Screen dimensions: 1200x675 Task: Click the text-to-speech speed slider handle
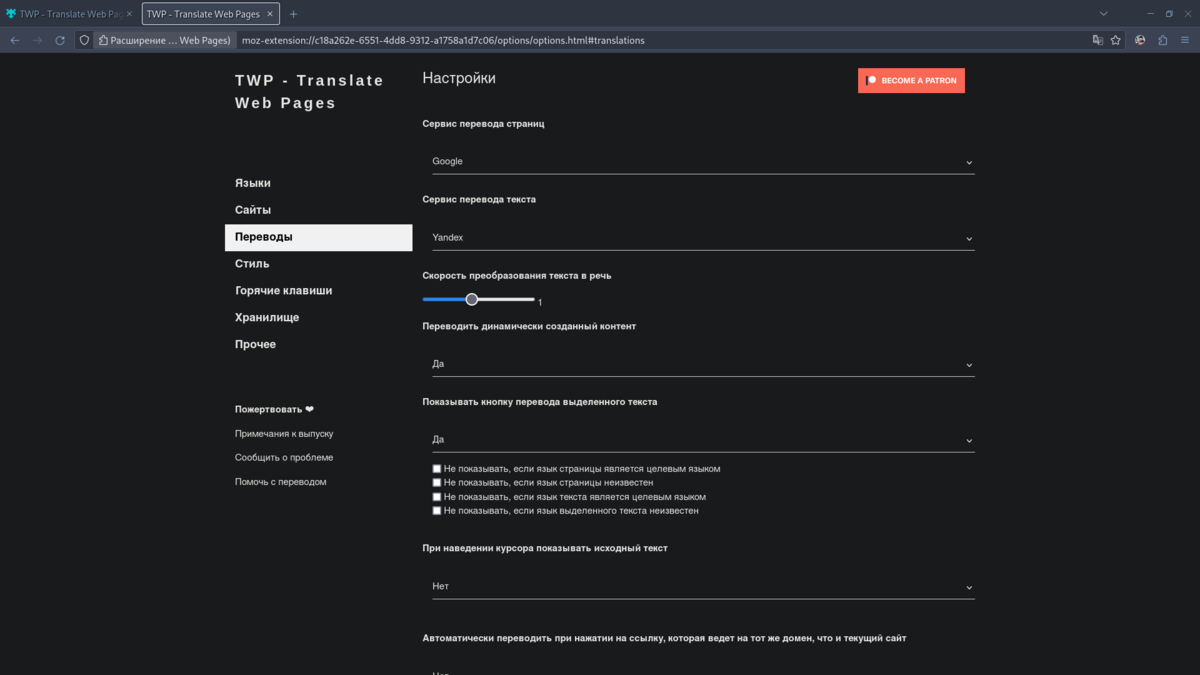point(472,299)
